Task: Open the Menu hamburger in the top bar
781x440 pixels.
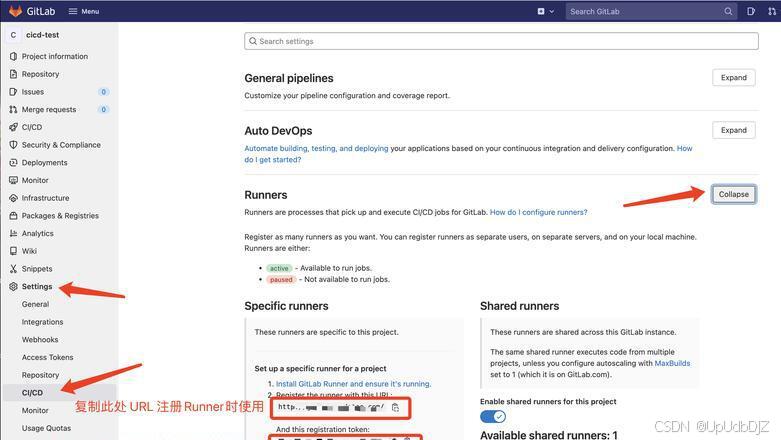Action: [84, 11]
